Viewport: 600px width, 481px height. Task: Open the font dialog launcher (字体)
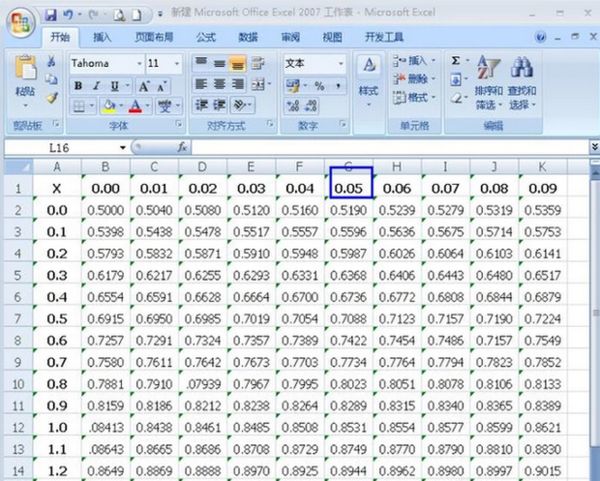179,124
